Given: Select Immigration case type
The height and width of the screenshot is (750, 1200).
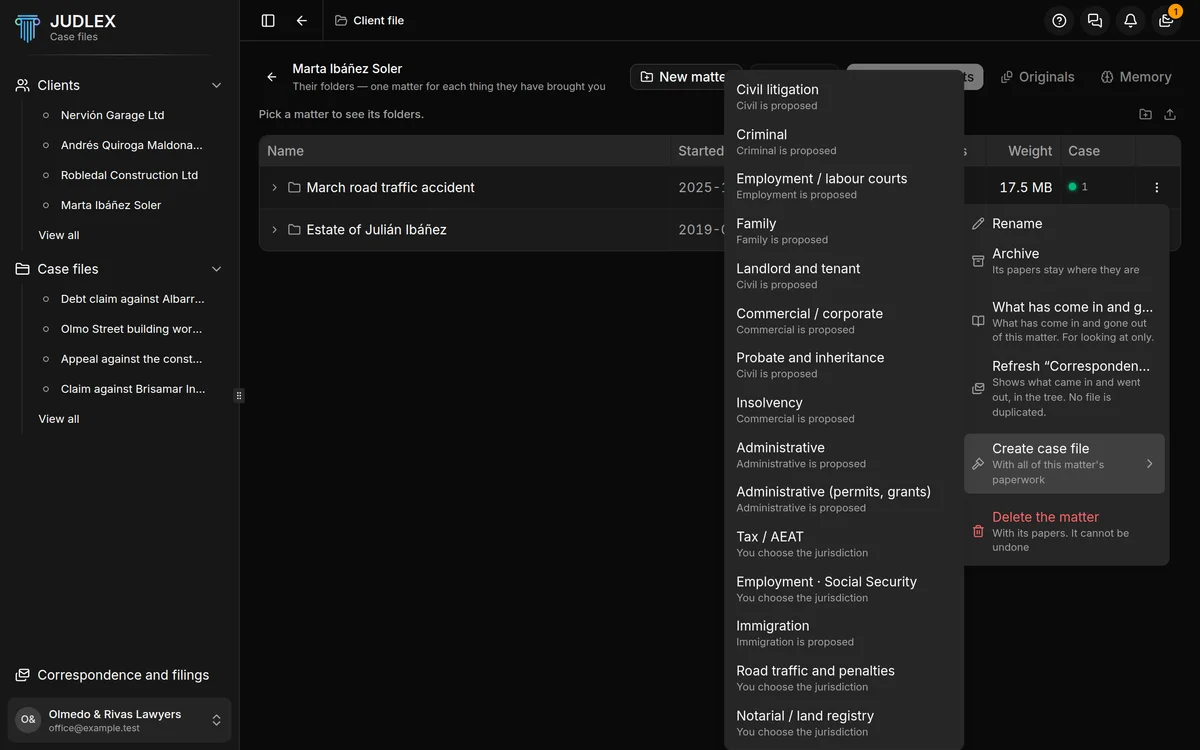Looking at the screenshot, I should [x=843, y=633].
